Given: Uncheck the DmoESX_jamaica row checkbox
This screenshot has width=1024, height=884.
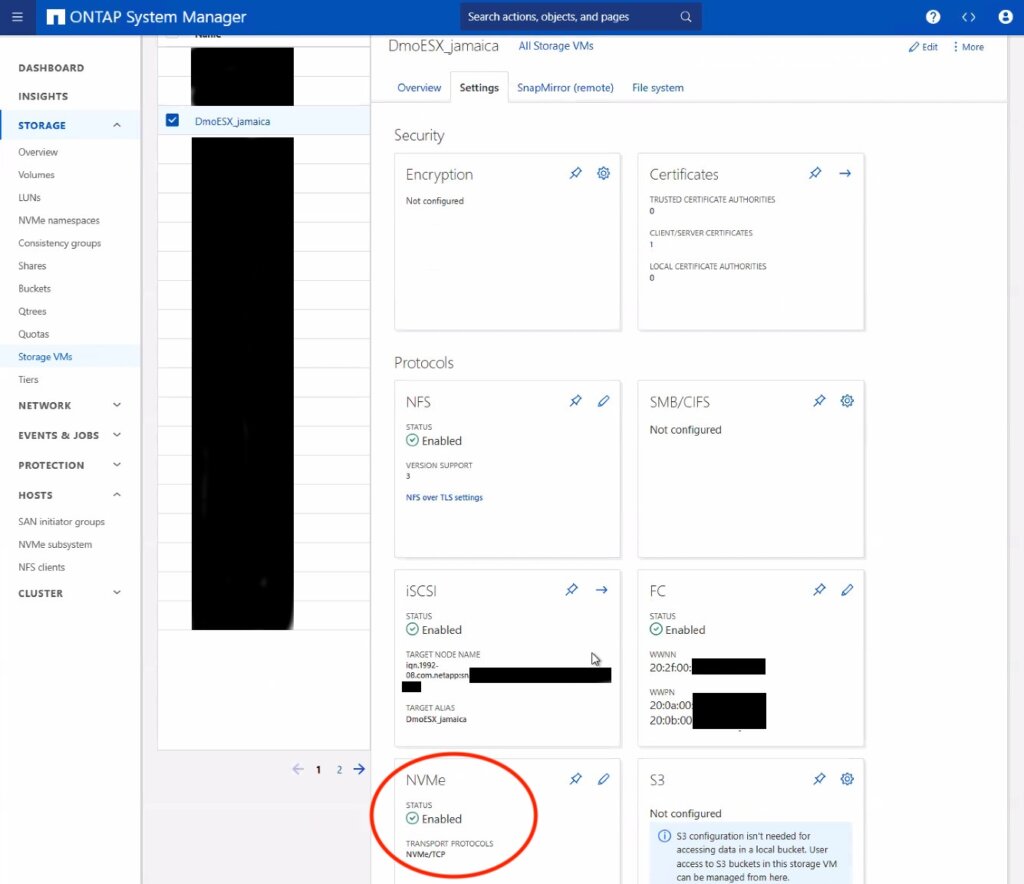Looking at the screenshot, I should tap(172, 118).
